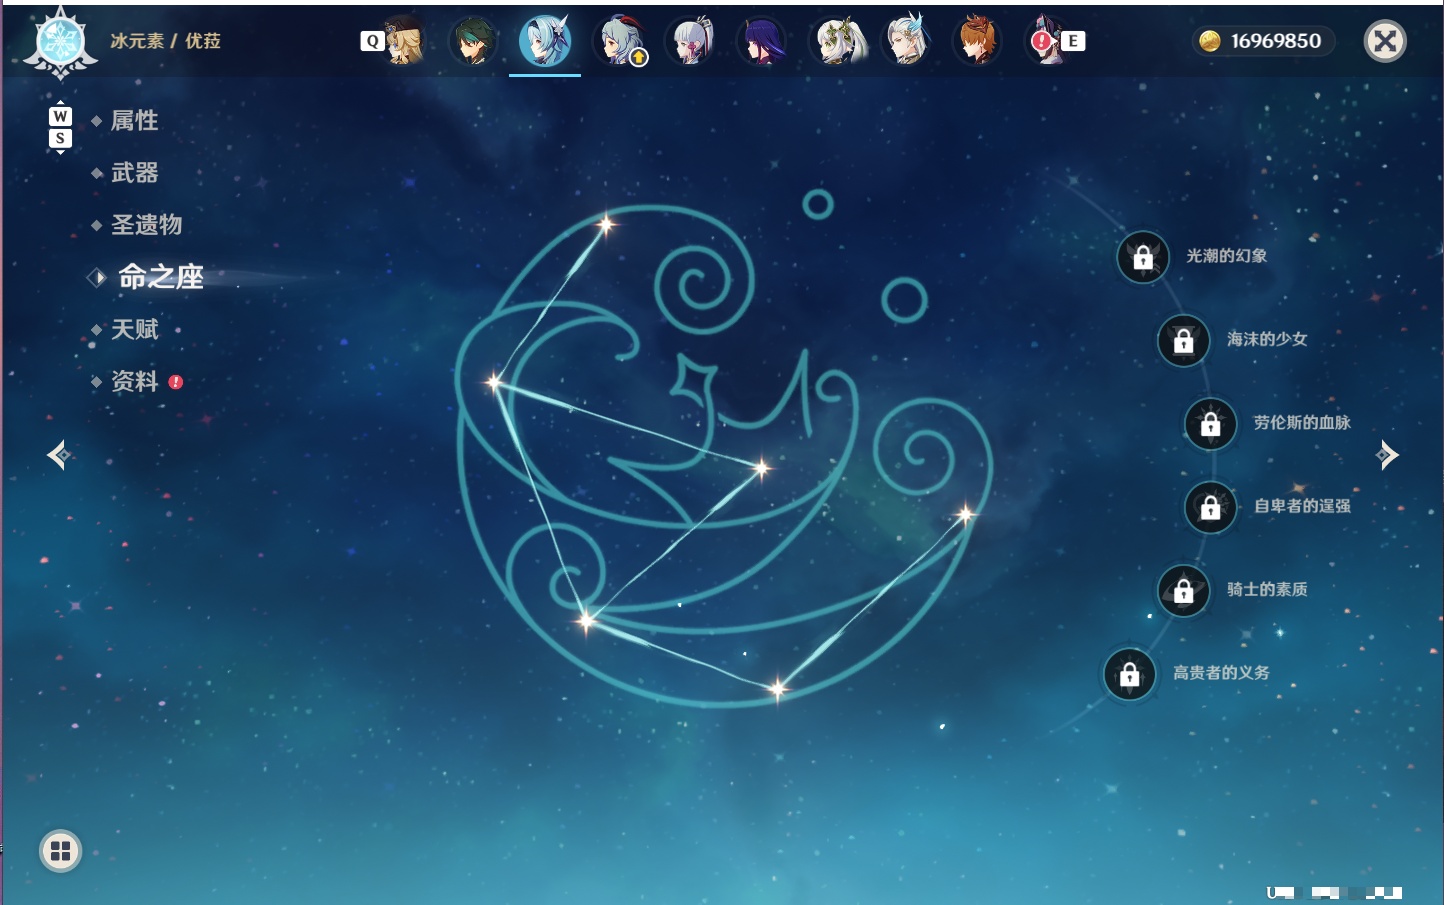1444x905 pixels.
Task: Click the yellow upgrade arrow badge
Action: [x=639, y=57]
